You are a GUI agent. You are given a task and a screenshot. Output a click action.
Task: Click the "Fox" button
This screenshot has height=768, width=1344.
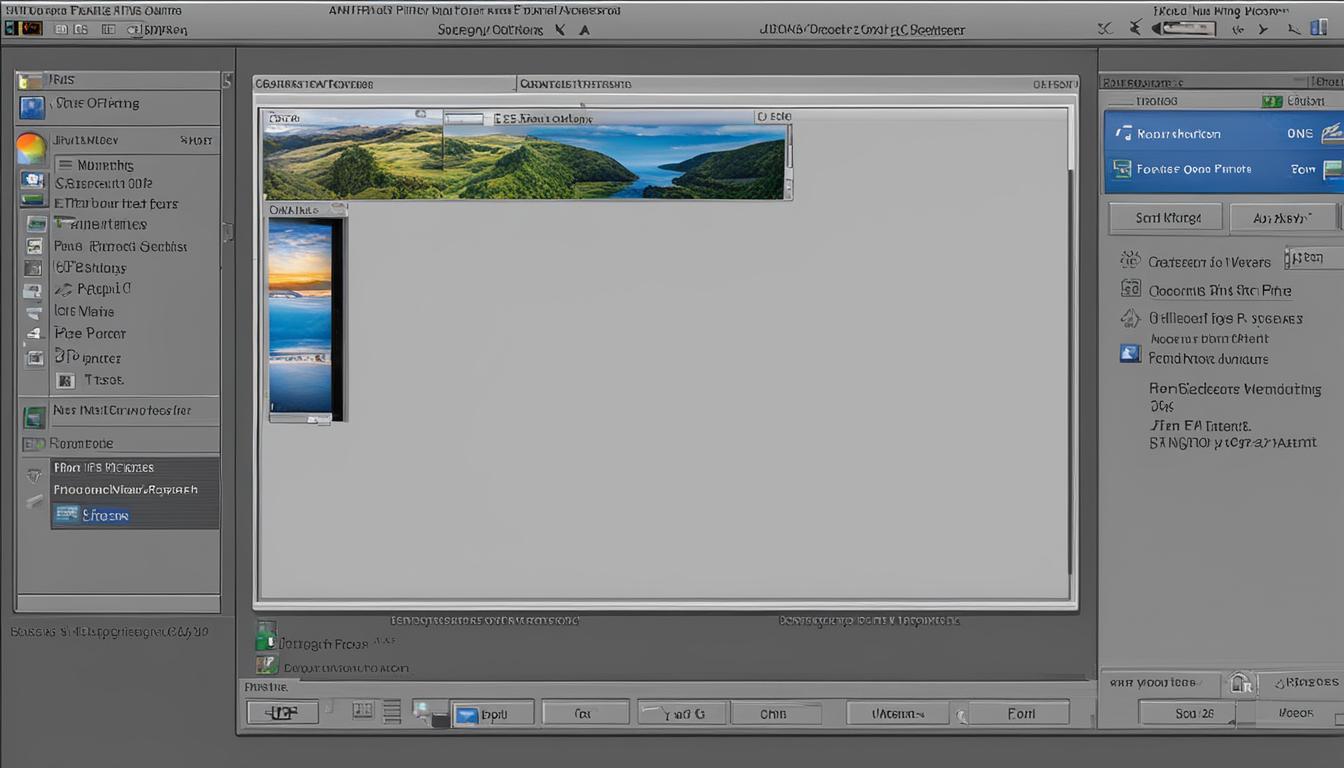(585, 714)
